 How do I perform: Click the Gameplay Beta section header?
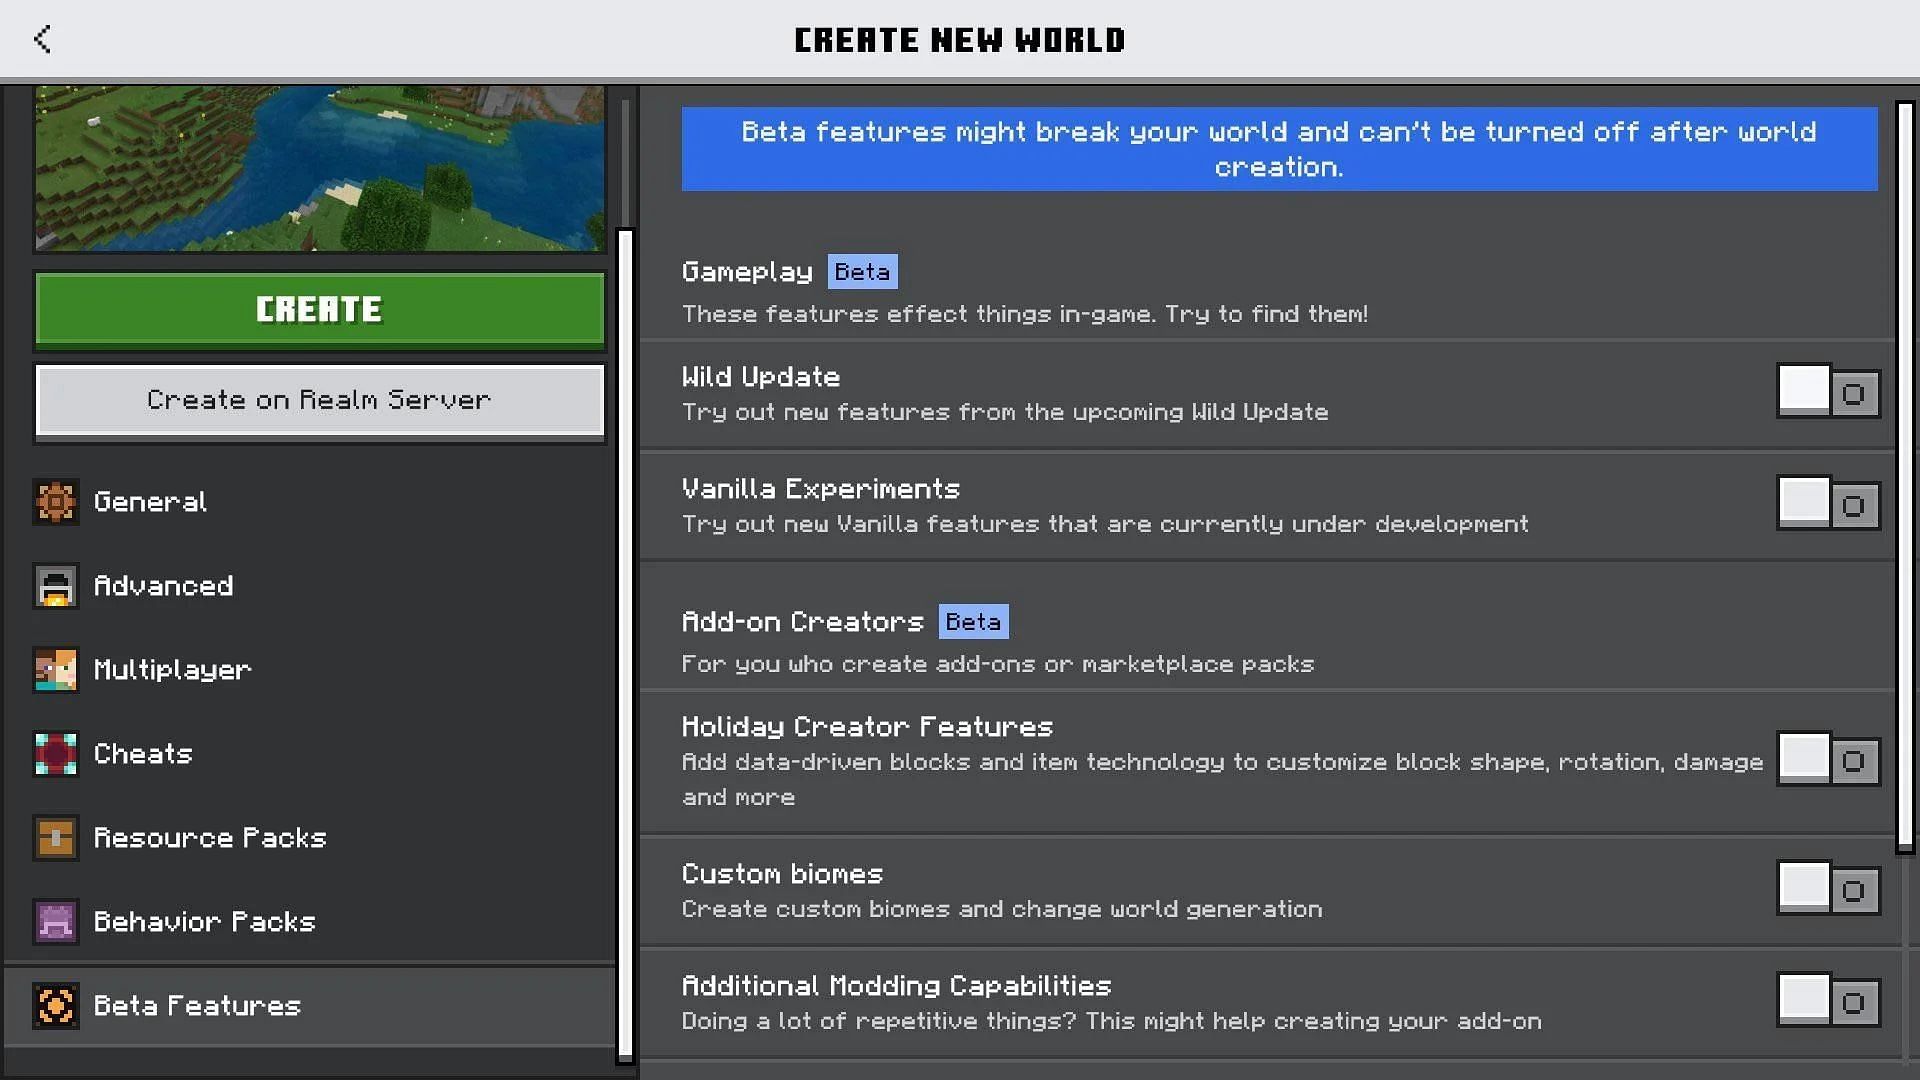pyautogui.click(x=787, y=272)
